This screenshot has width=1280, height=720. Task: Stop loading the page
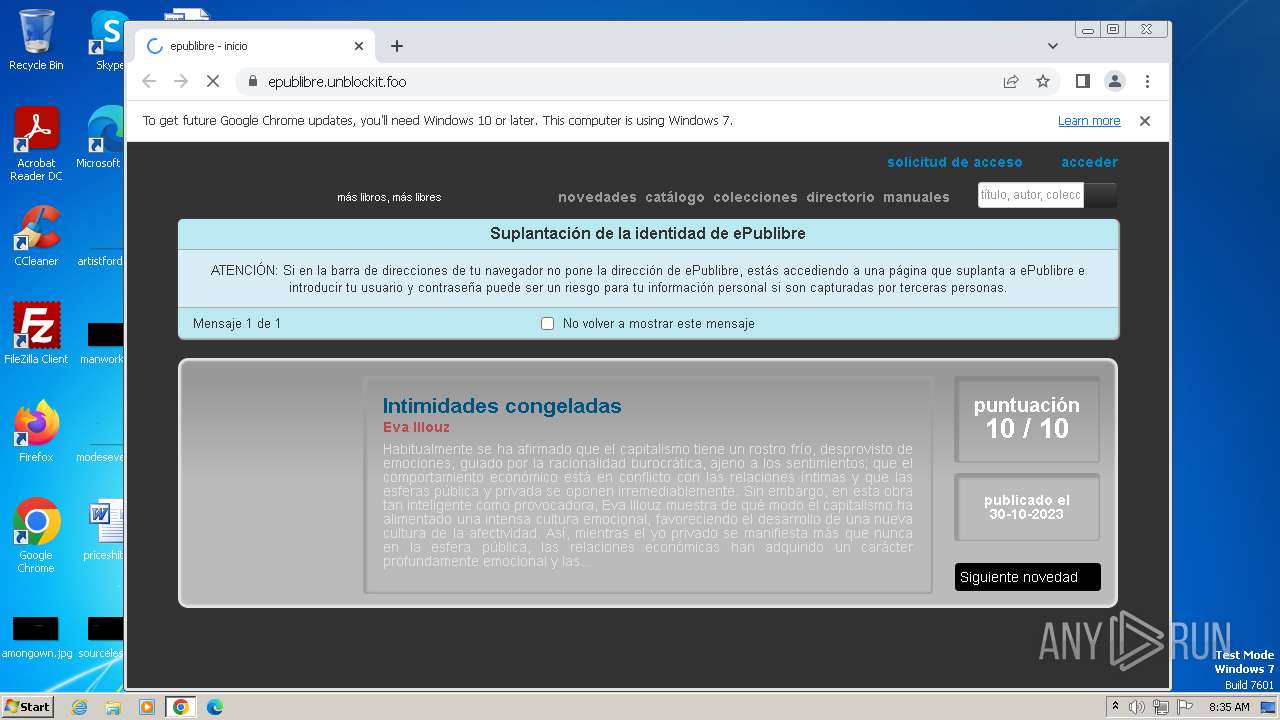tap(213, 81)
